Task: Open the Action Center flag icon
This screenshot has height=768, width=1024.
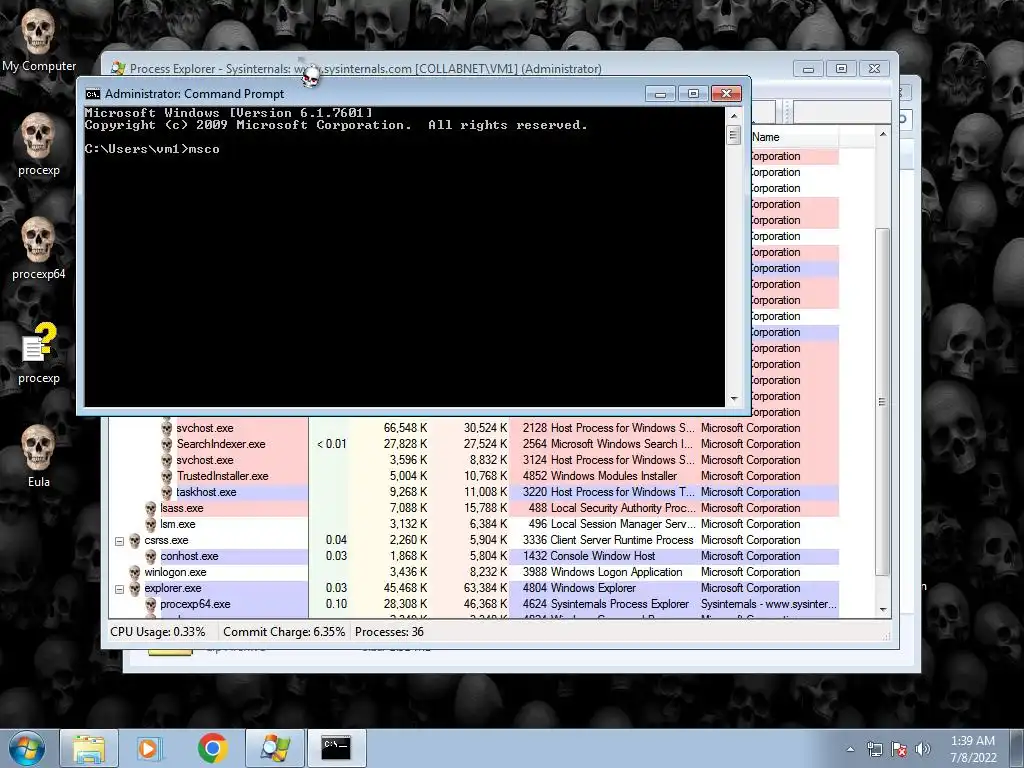Action: [x=899, y=749]
